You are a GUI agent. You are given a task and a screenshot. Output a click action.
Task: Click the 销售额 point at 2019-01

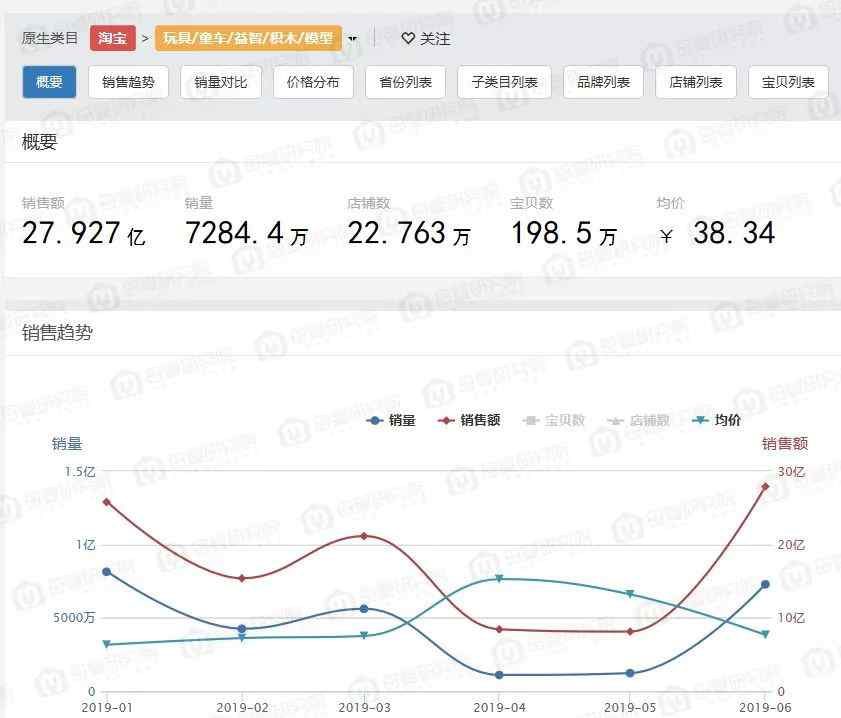pyautogui.click(x=107, y=502)
